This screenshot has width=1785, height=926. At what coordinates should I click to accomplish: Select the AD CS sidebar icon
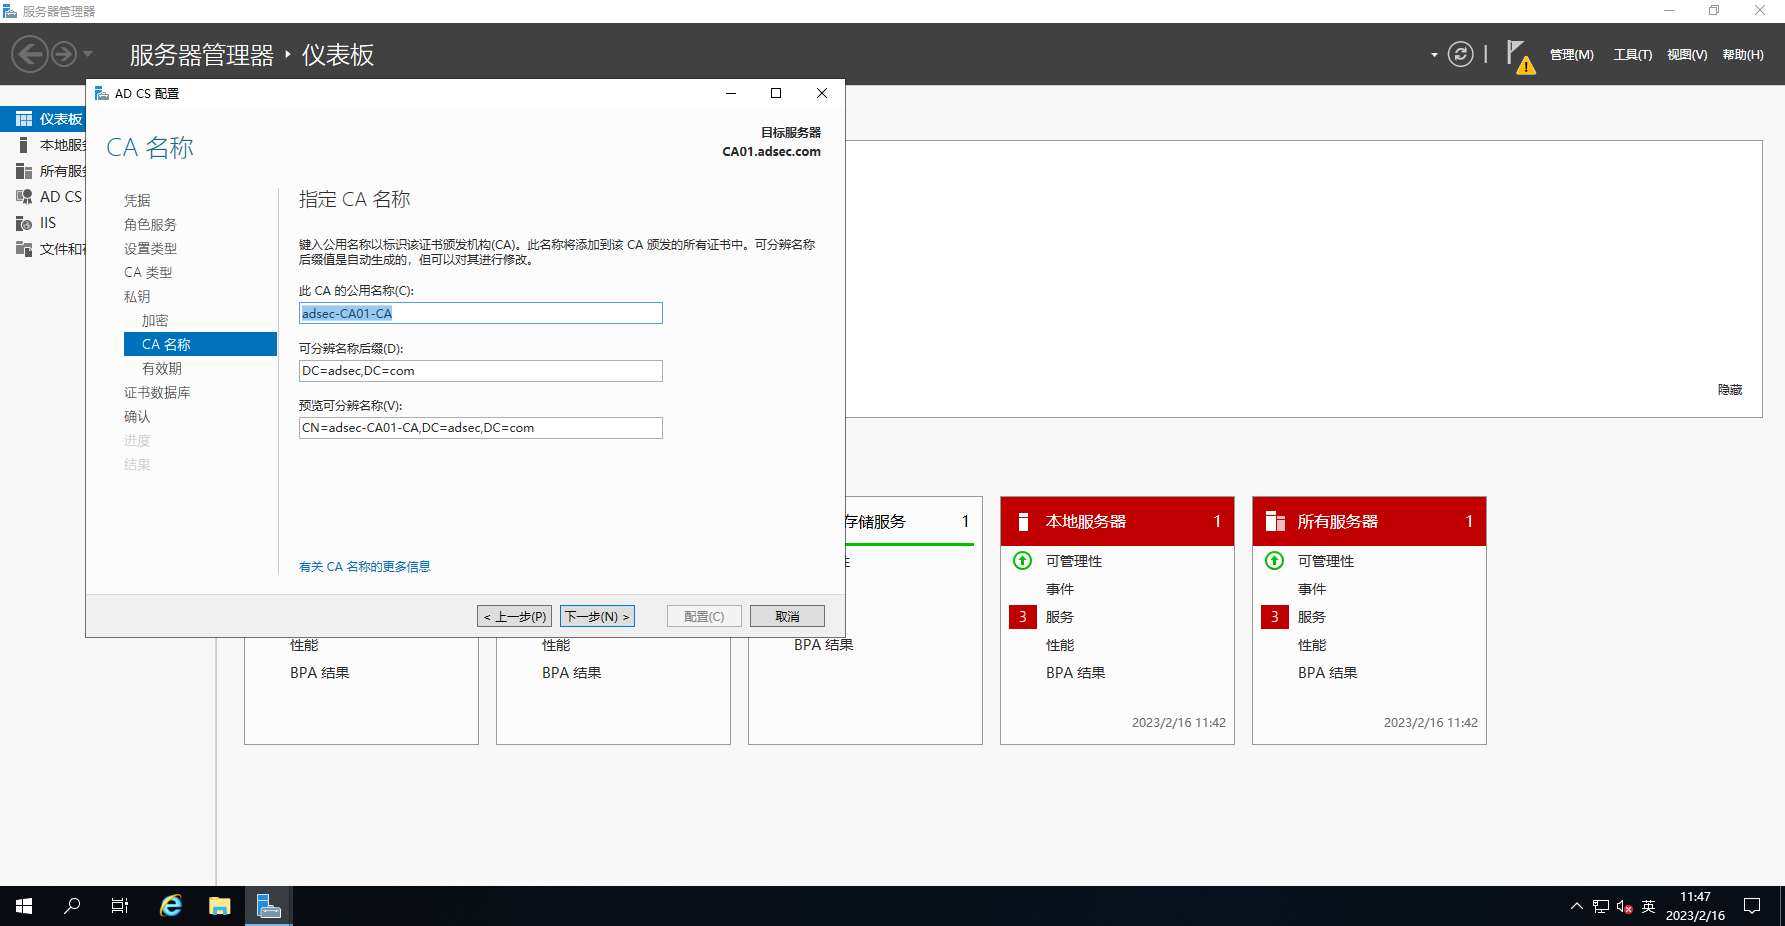click(24, 197)
